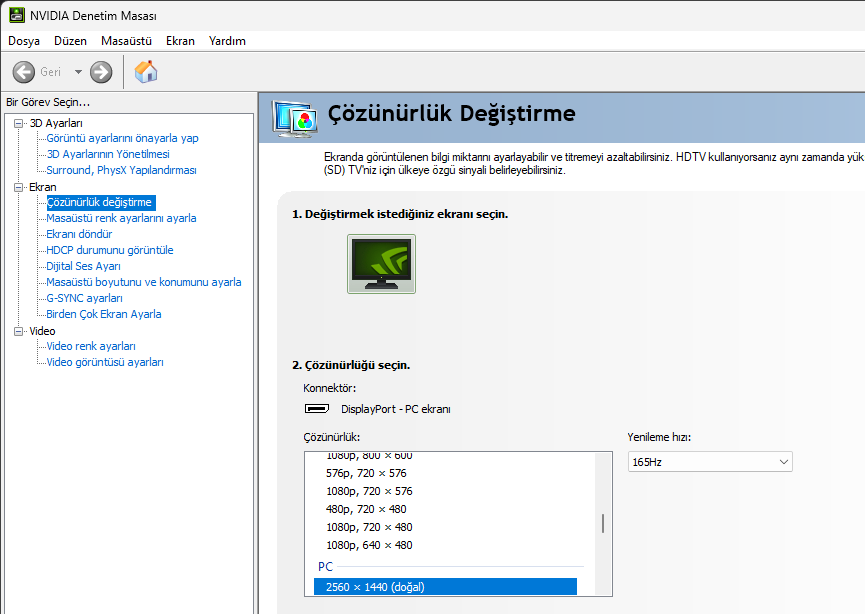Collapse the Ekran tree node
The height and width of the screenshot is (614, 865).
18,187
